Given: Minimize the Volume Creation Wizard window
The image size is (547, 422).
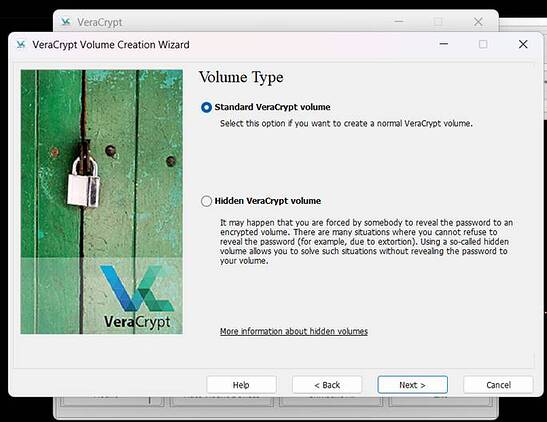Looking at the screenshot, I should click(x=444, y=44).
